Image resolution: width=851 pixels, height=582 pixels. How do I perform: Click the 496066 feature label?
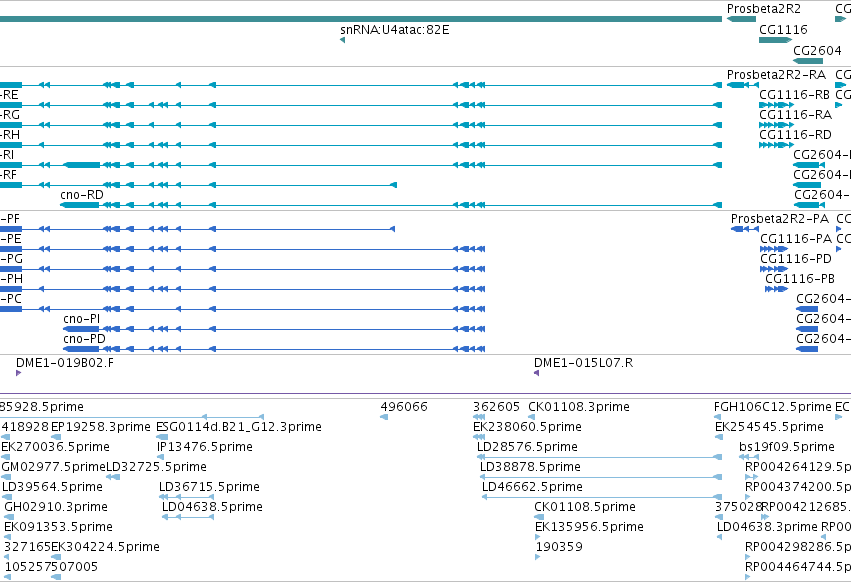point(404,407)
